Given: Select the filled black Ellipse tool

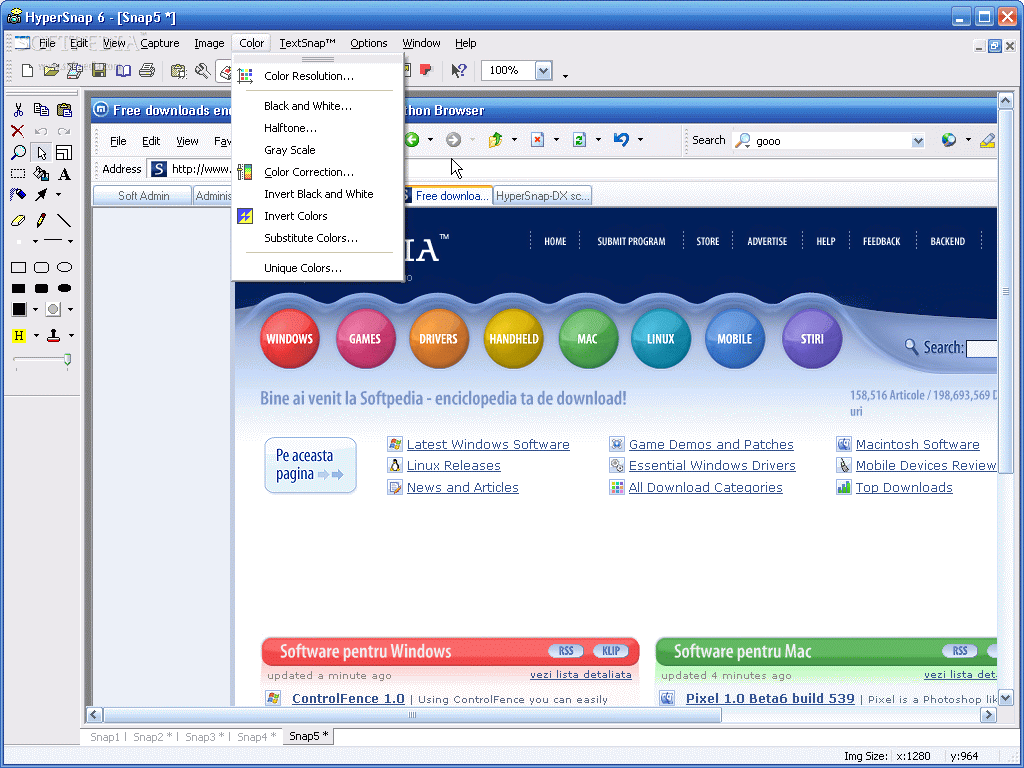Looking at the screenshot, I should click(x=64, y=288).
